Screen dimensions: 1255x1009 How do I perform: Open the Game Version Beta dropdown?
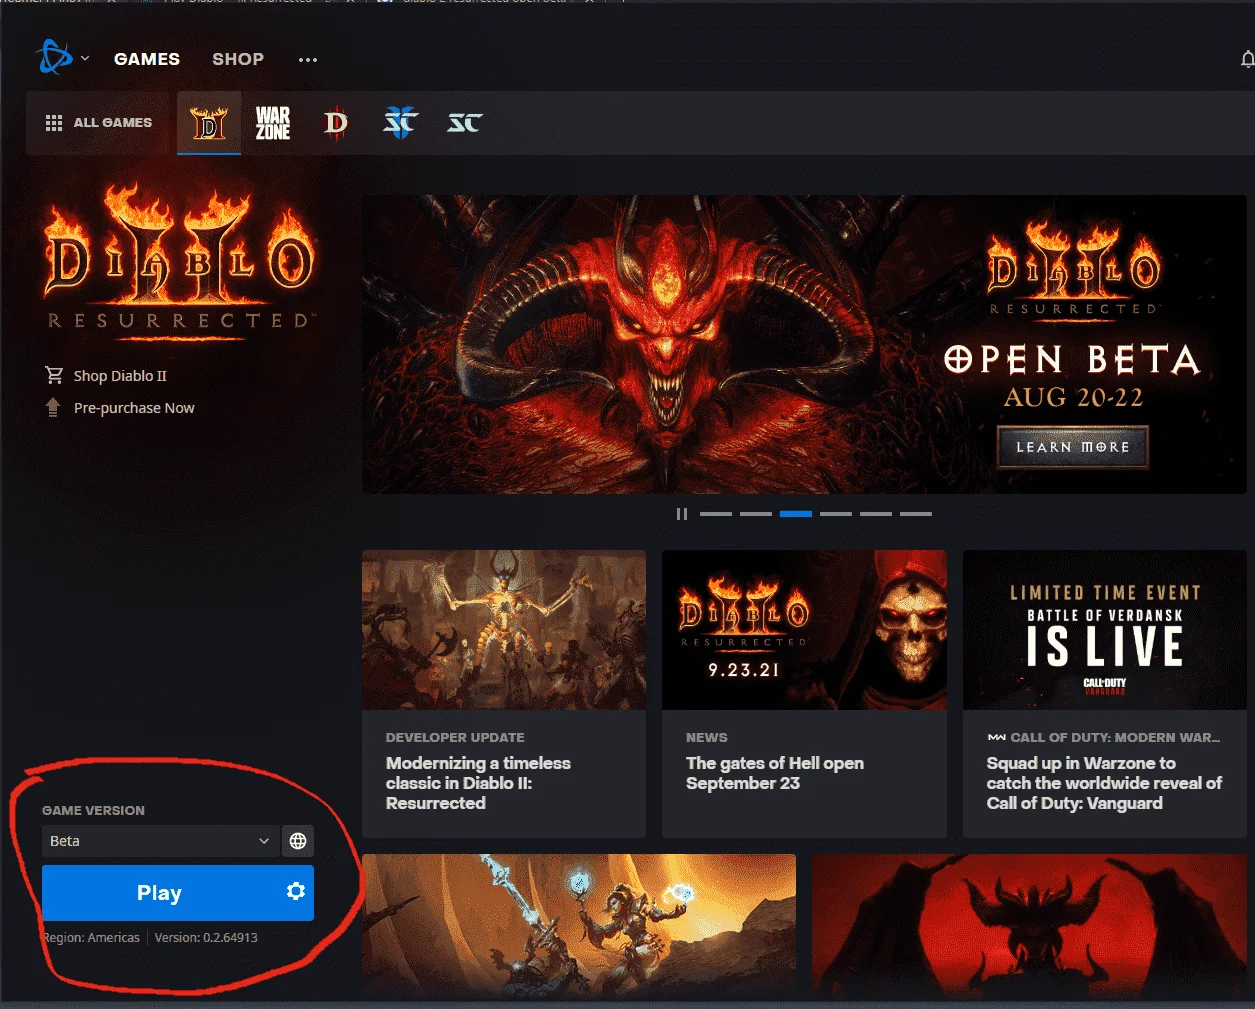(160, 841)
